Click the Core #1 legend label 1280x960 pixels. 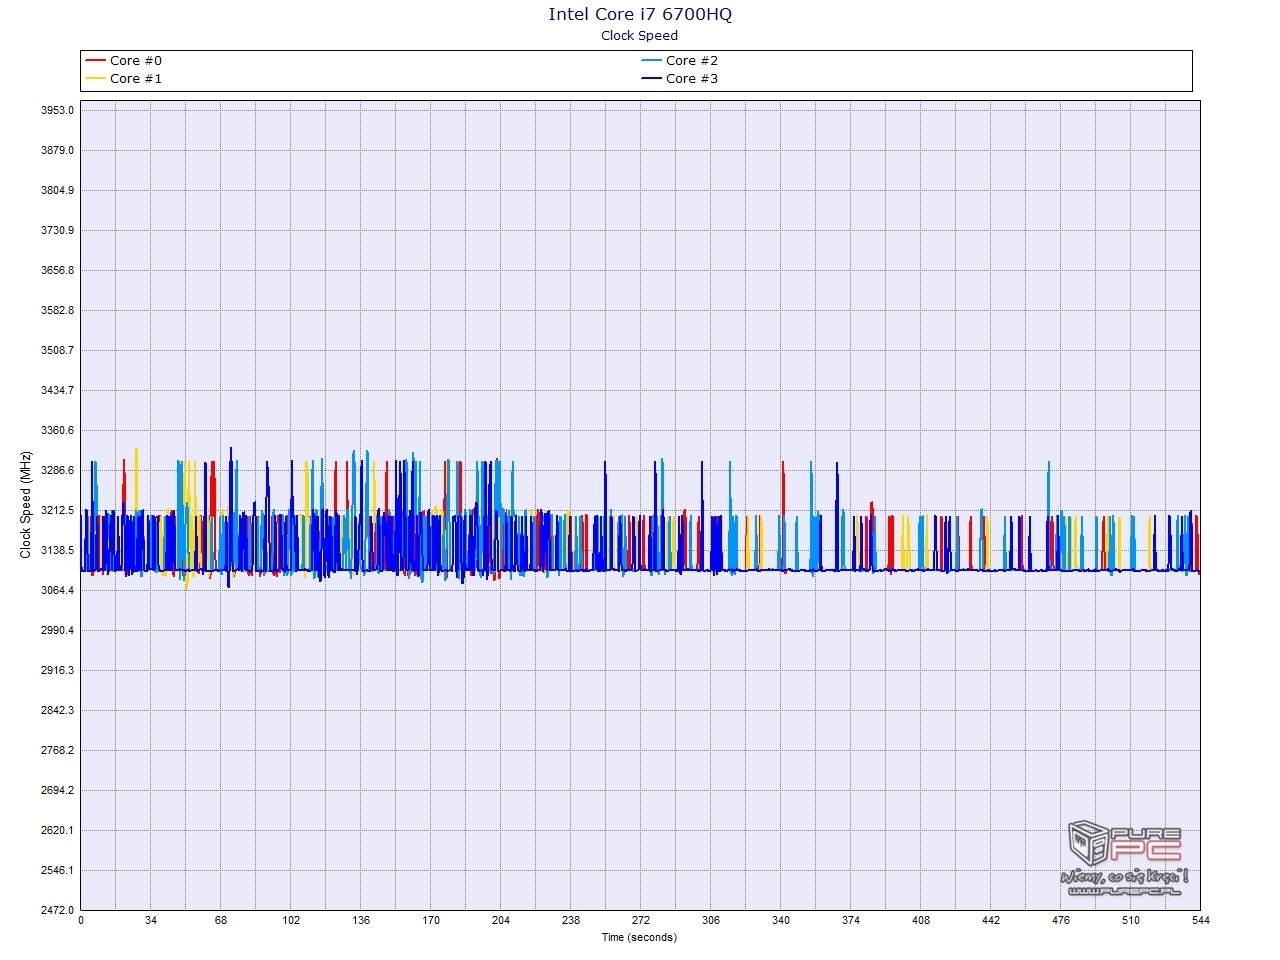(x=136, y=79)
